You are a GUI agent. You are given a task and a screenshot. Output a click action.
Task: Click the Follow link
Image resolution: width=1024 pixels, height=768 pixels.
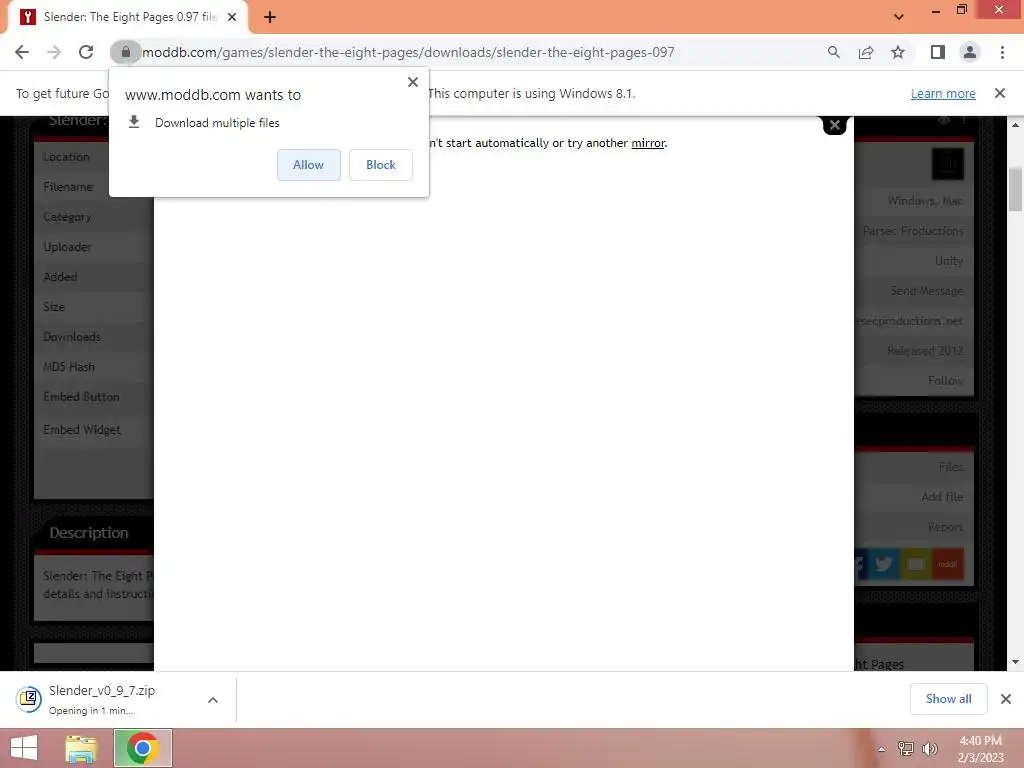(946, 380)
